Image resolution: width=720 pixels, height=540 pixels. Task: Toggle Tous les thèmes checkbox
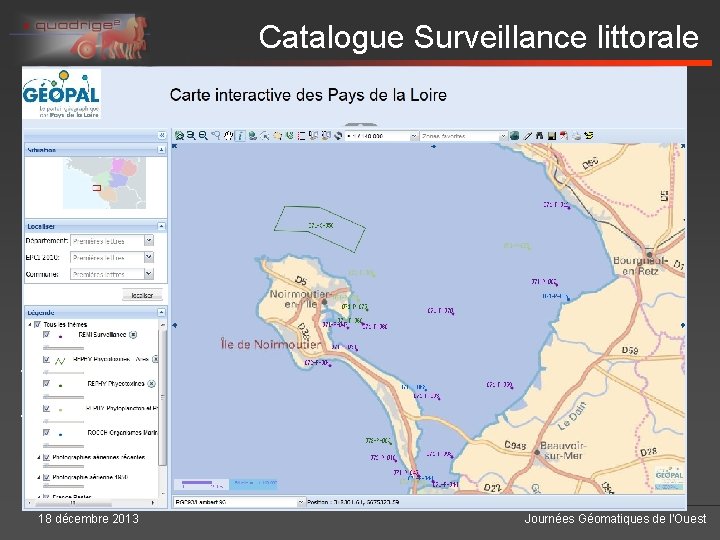tap(38, 324)
